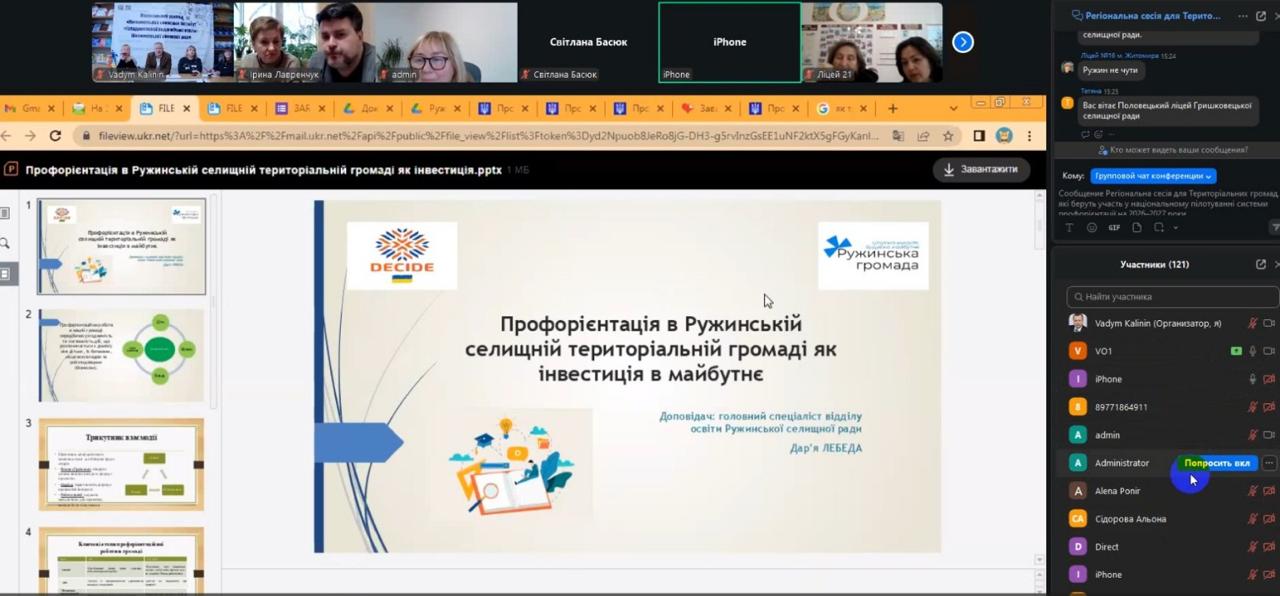Image resolution: width=1280 pixels, height=596 pixels.
Task: Click the emoji icon in chat toolbar
Action: point(1092,228)
